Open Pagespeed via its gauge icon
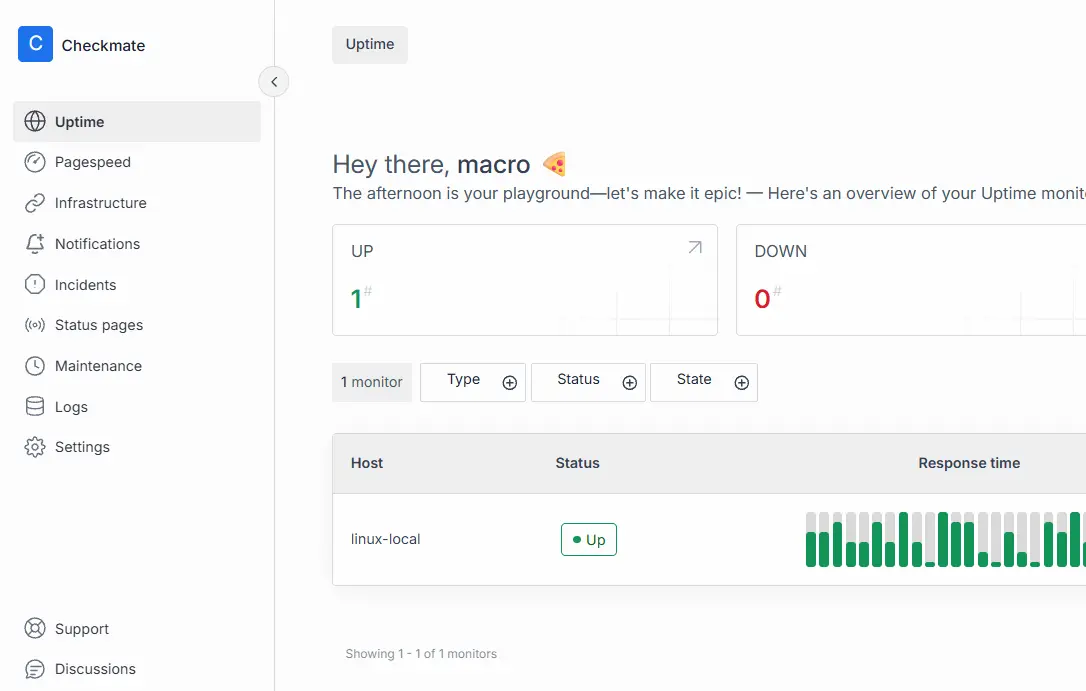1086x691 pixels. click(35, 162)
